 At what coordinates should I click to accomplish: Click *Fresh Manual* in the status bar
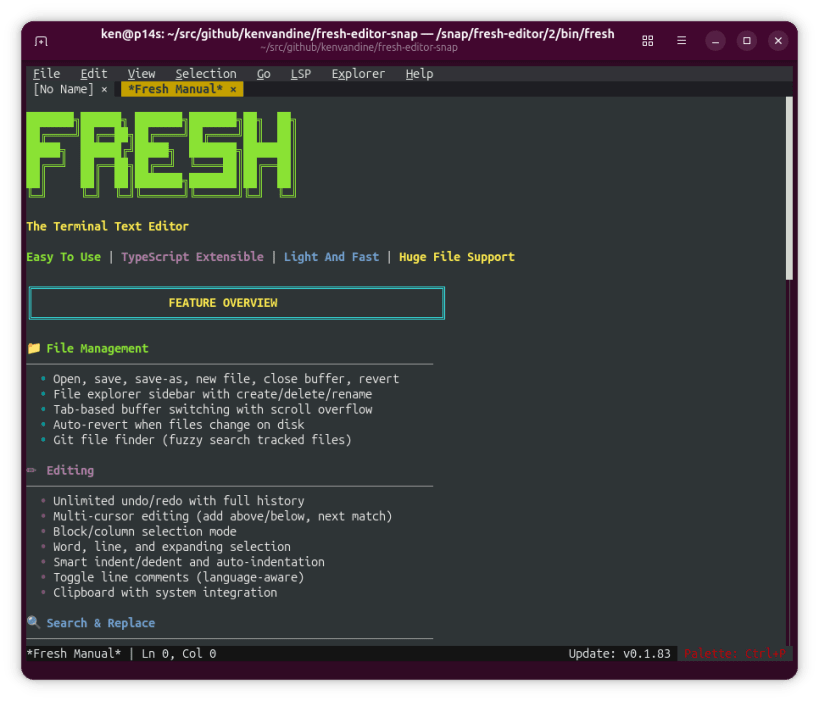(74, 653)
